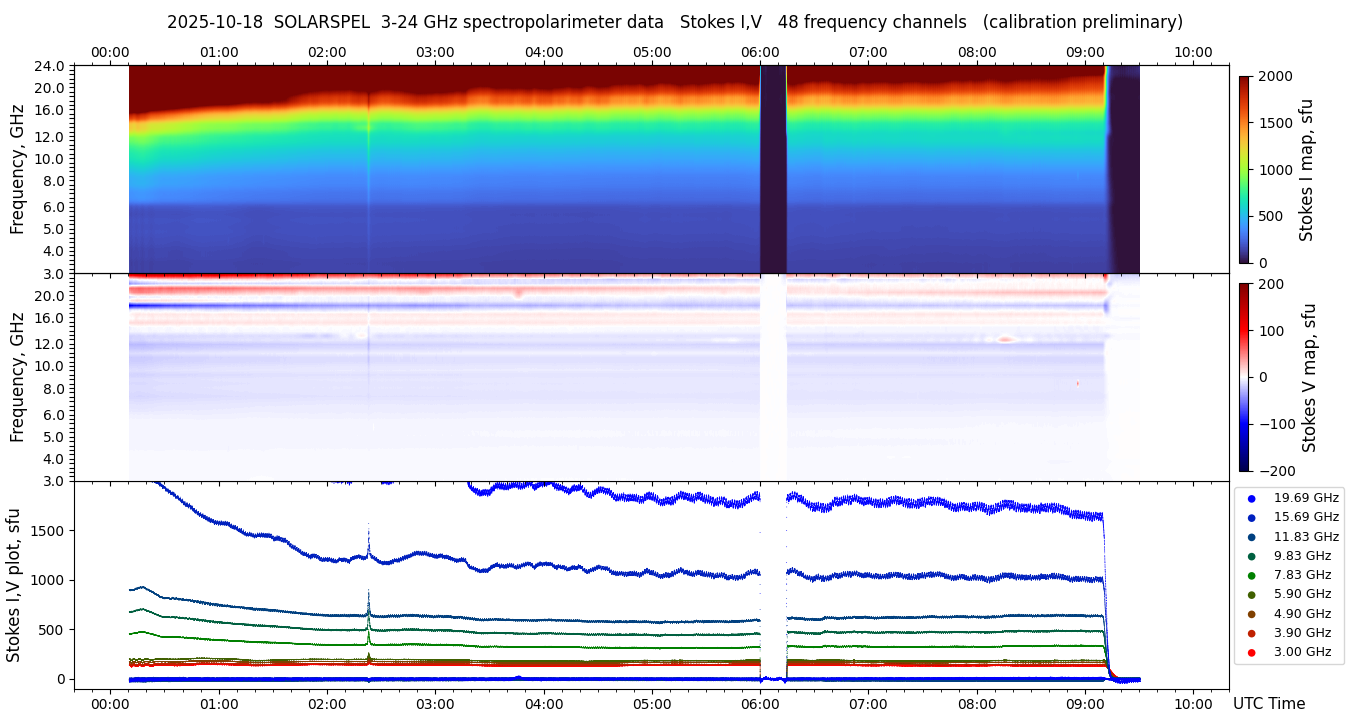Click the 15.69 GHz legend marker dot
This screenshot has height=725, width=1350.
coord(1251,517)
